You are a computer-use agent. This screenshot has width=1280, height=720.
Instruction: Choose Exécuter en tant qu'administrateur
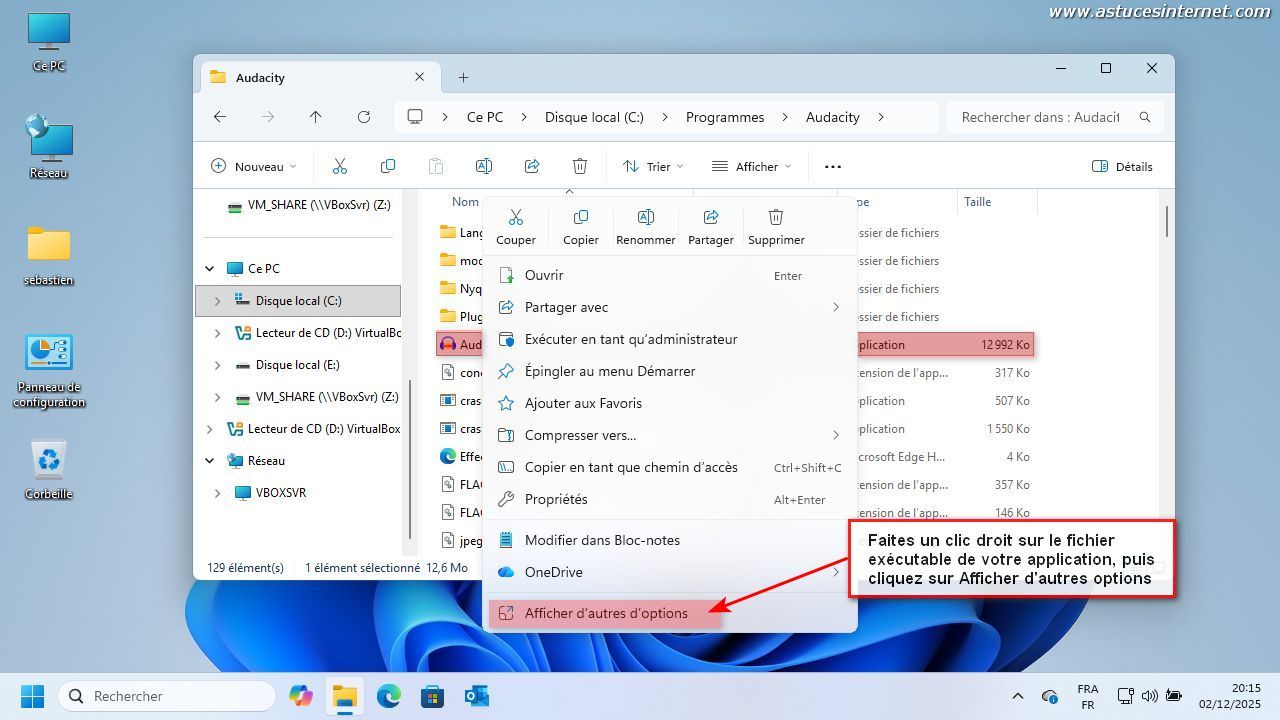point(630,339)
